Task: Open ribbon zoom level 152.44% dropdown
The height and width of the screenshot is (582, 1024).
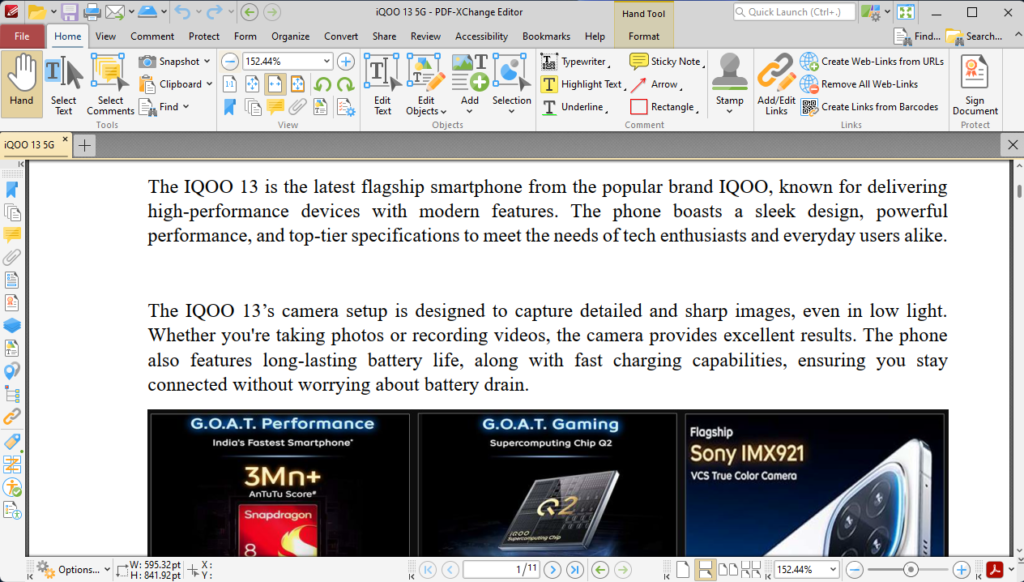Action: coord(327,61)
